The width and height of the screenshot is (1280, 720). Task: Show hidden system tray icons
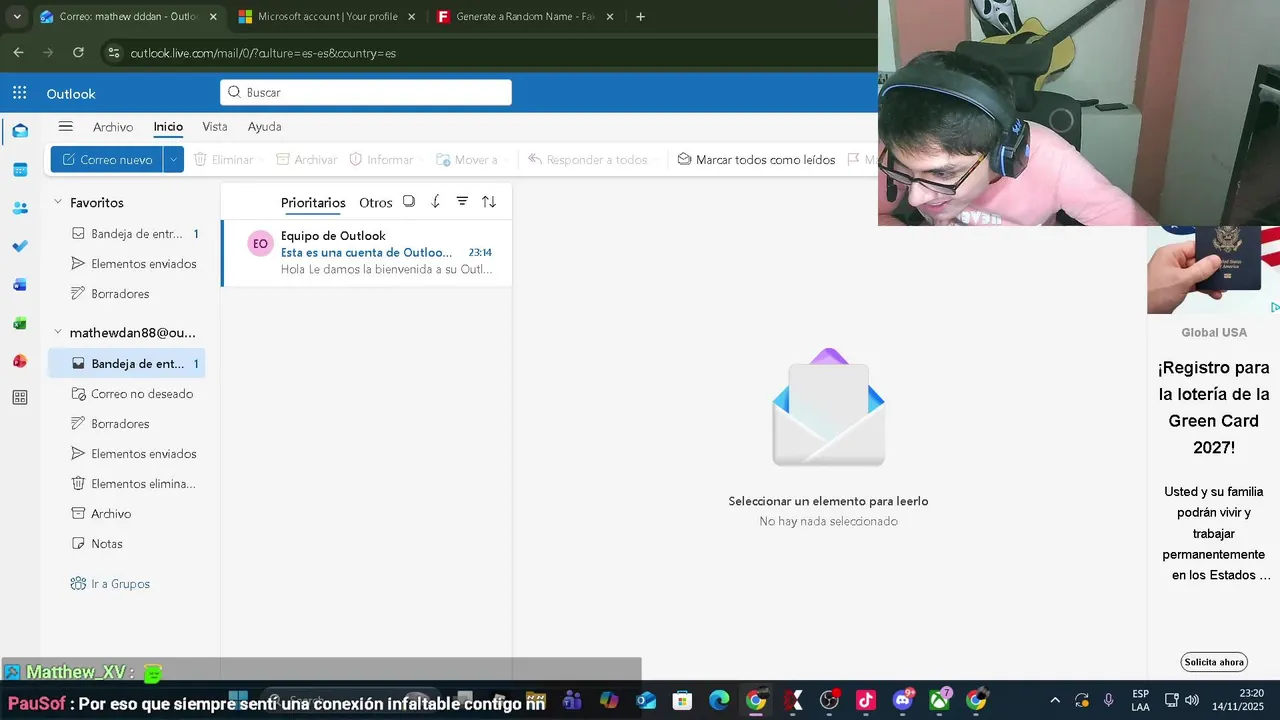(x=1054, y=700)
